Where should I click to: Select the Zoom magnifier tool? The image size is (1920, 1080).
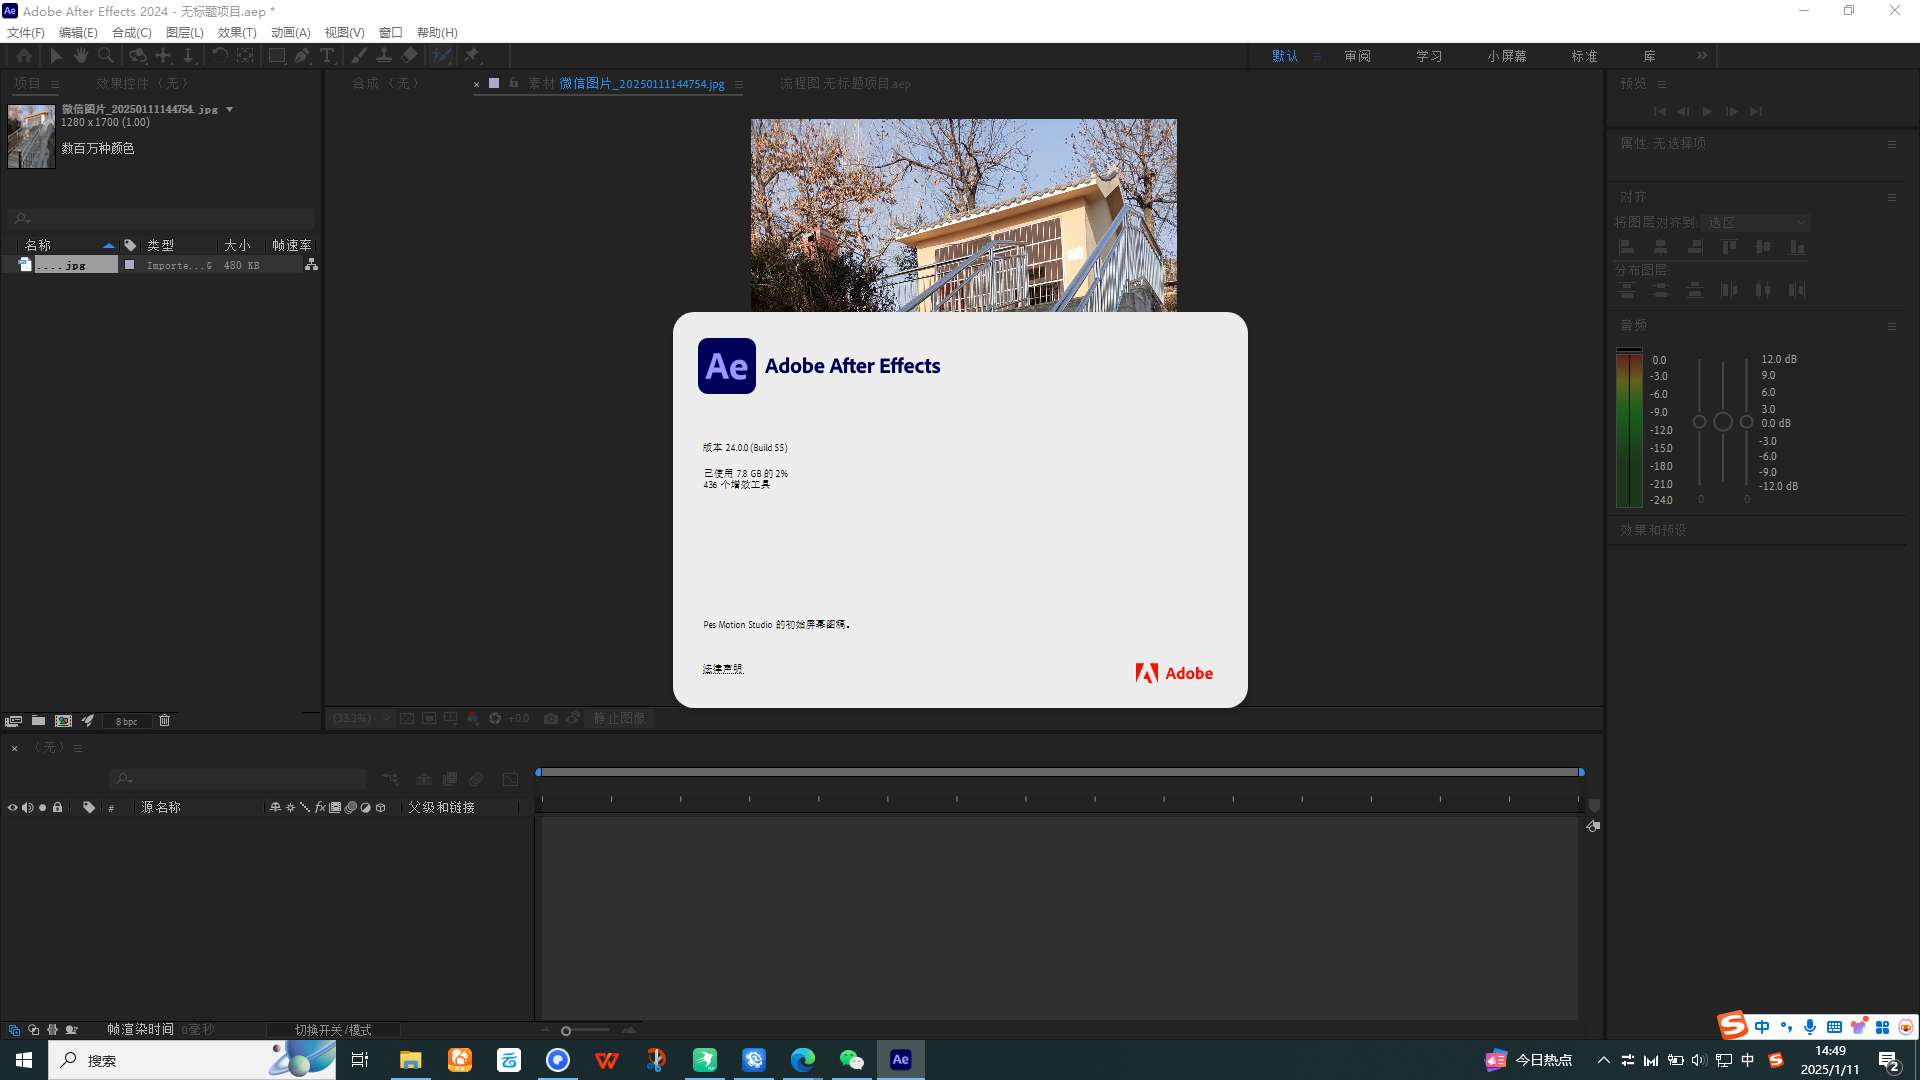[x=106, y=56]
